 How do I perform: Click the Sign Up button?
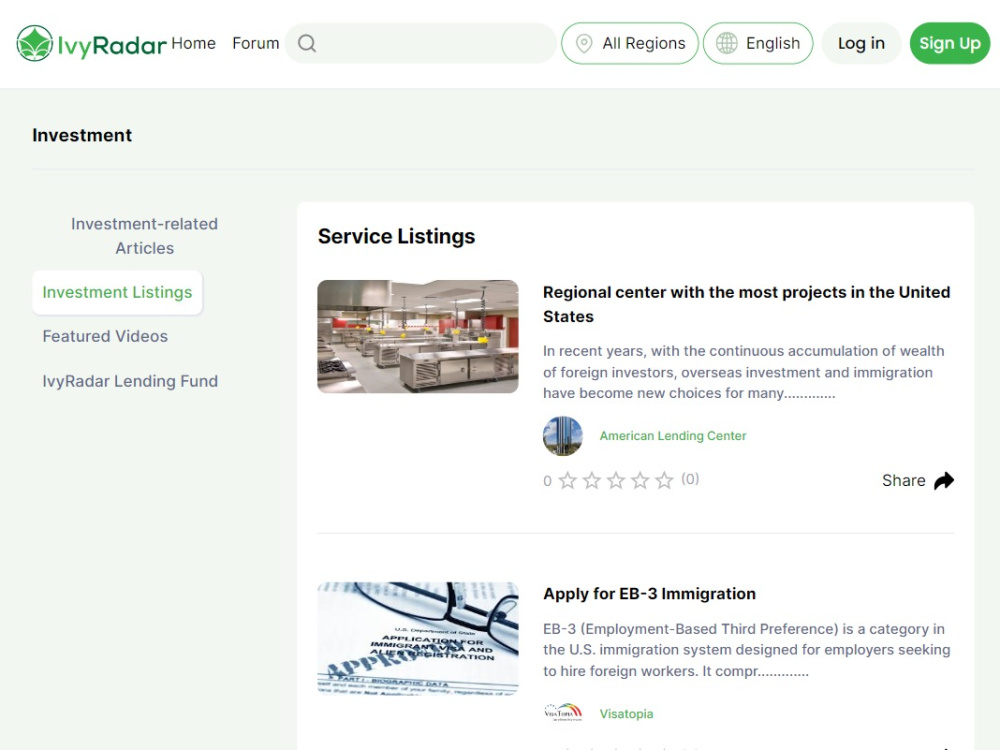tap(950, 43)
